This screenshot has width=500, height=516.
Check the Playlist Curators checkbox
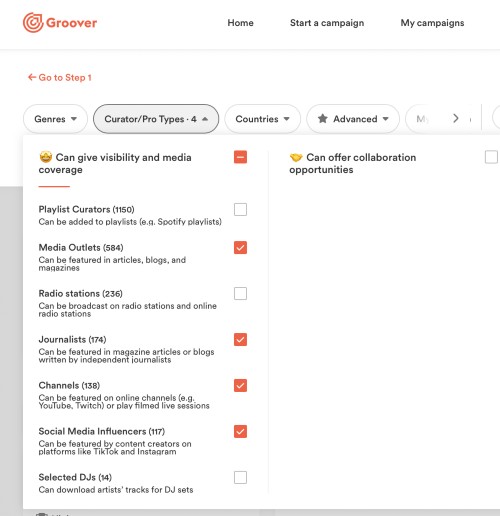click(240, 210)
